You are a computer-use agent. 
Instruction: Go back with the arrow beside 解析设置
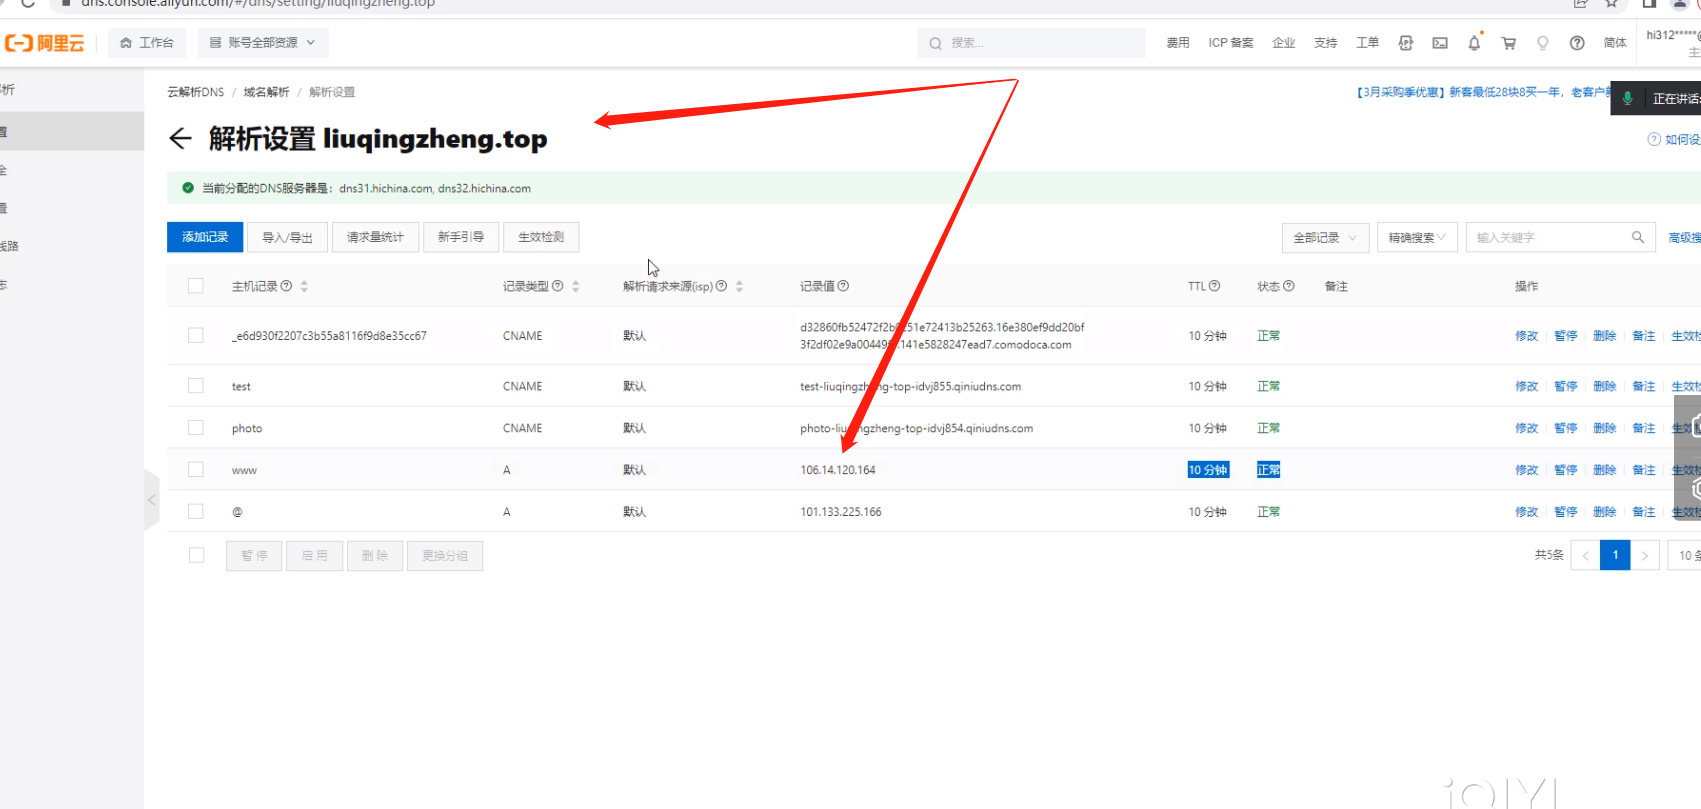[x=180, y=138]
